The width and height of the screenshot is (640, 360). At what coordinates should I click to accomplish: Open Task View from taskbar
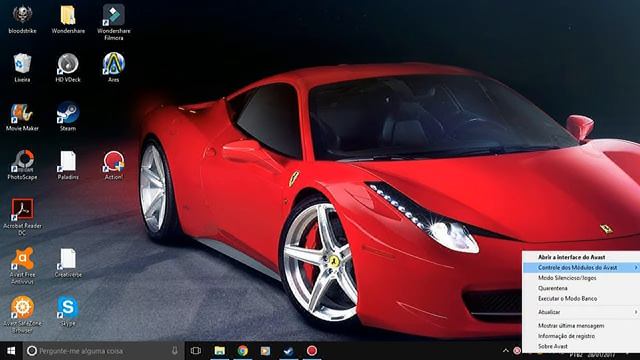tap(196, 351)
